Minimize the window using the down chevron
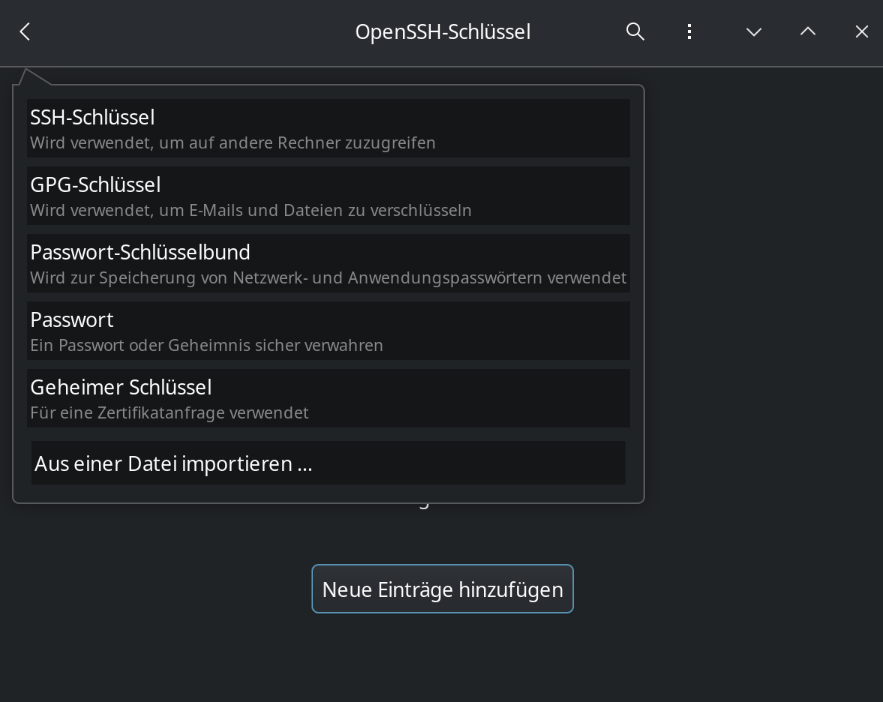Screen dimensions: 883x702 point(754,32)
